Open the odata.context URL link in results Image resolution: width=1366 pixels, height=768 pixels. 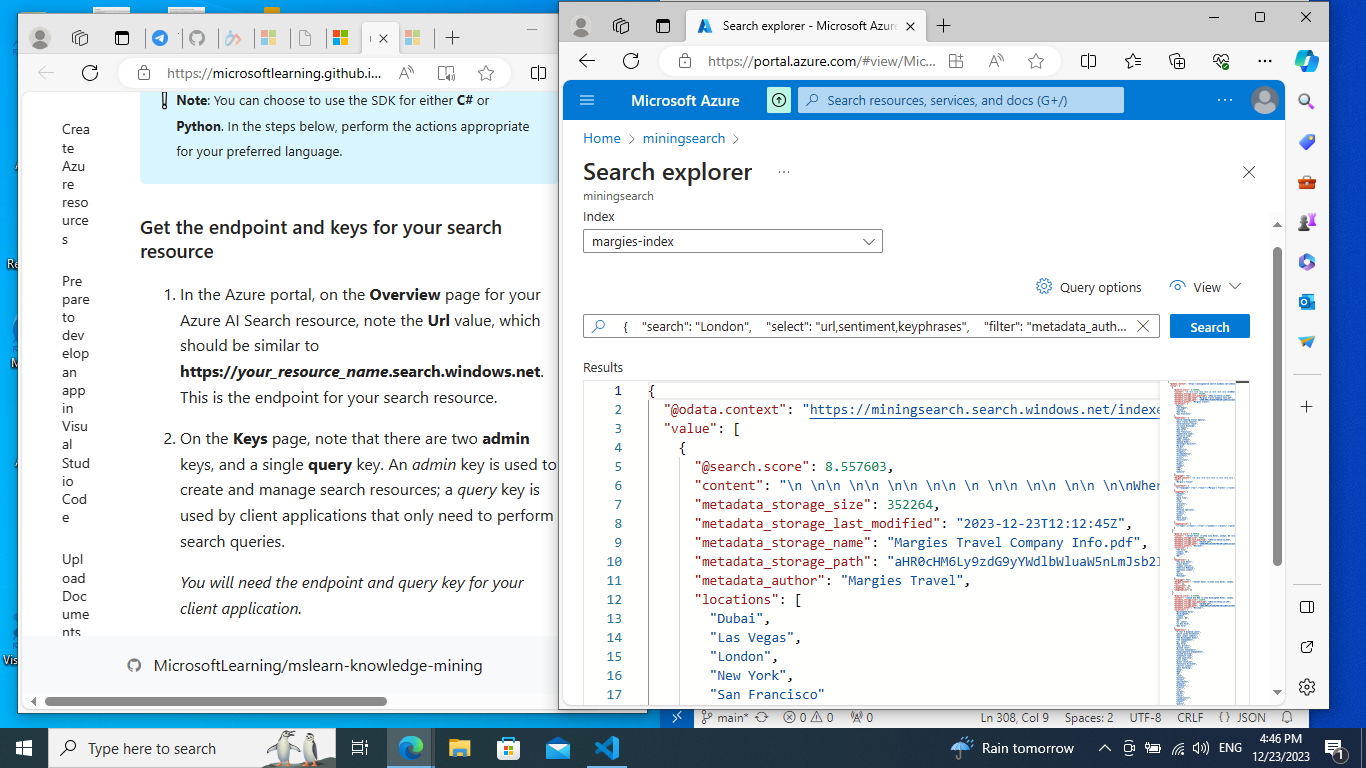(984, 409)
